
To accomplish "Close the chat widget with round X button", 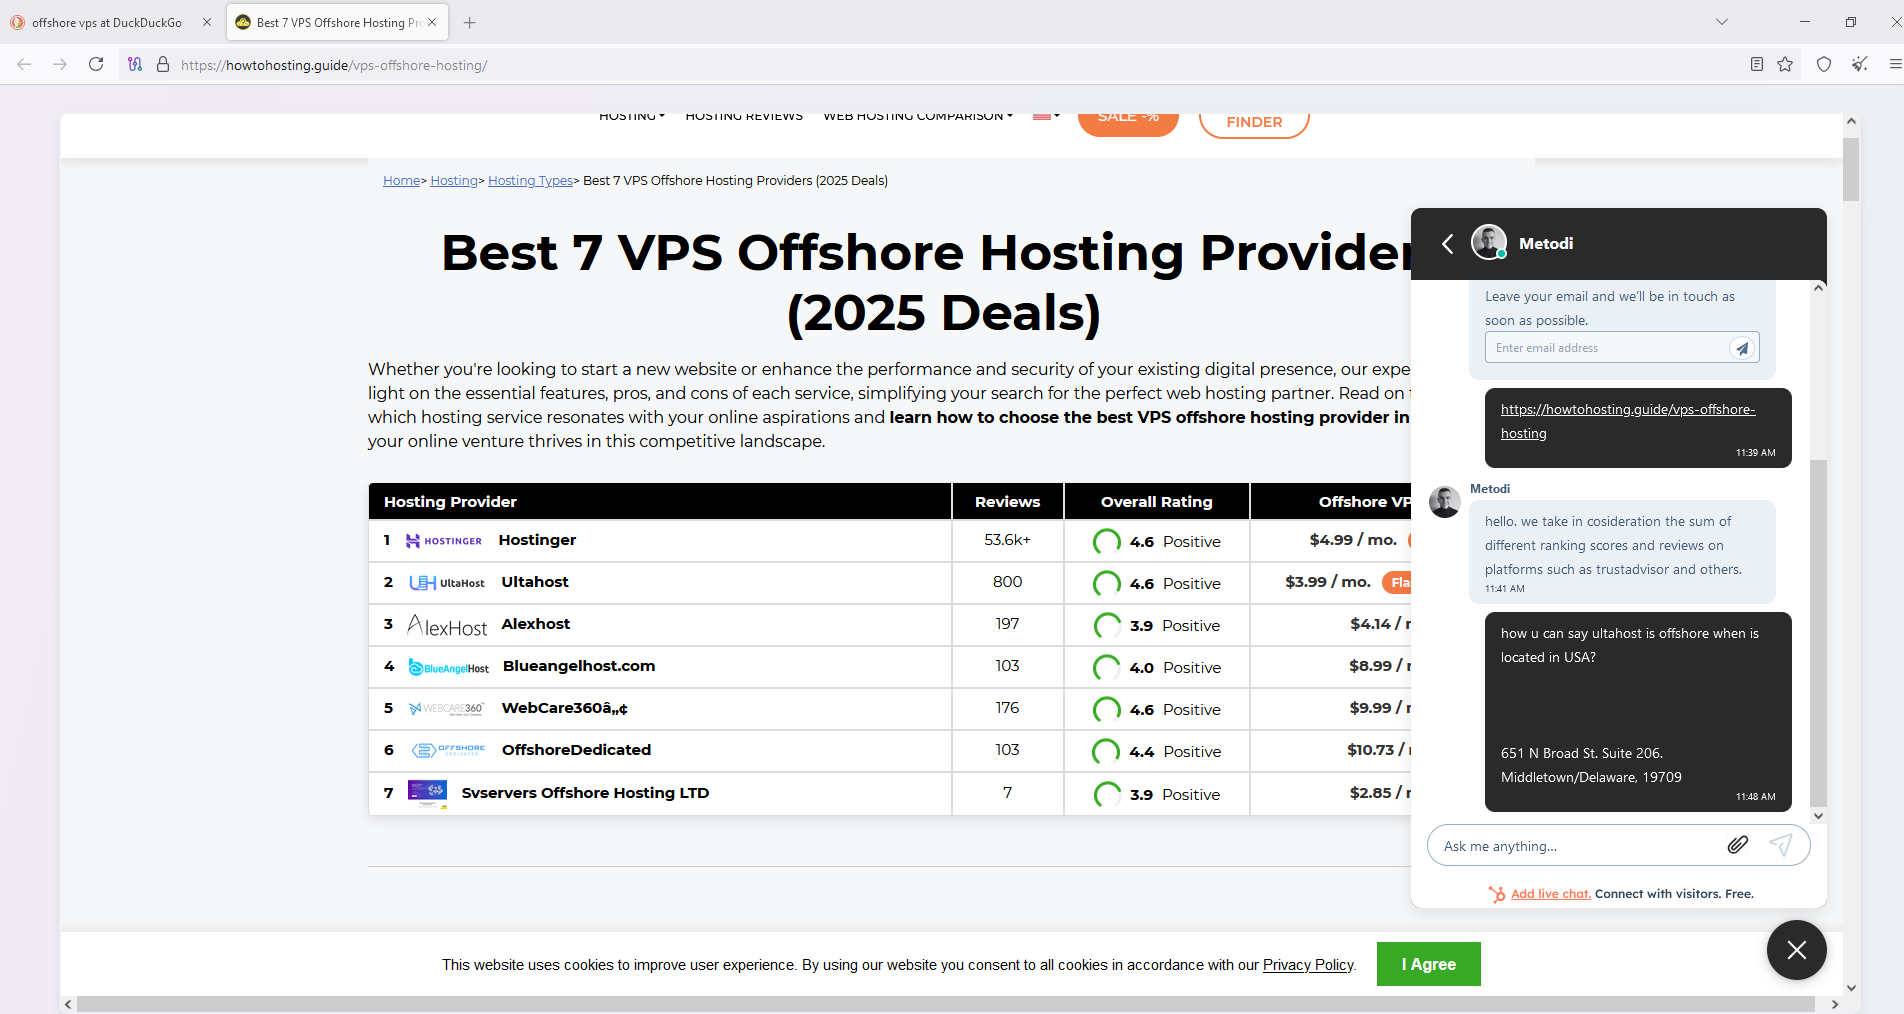I will pyautogui.click(x=1796, y=949).
